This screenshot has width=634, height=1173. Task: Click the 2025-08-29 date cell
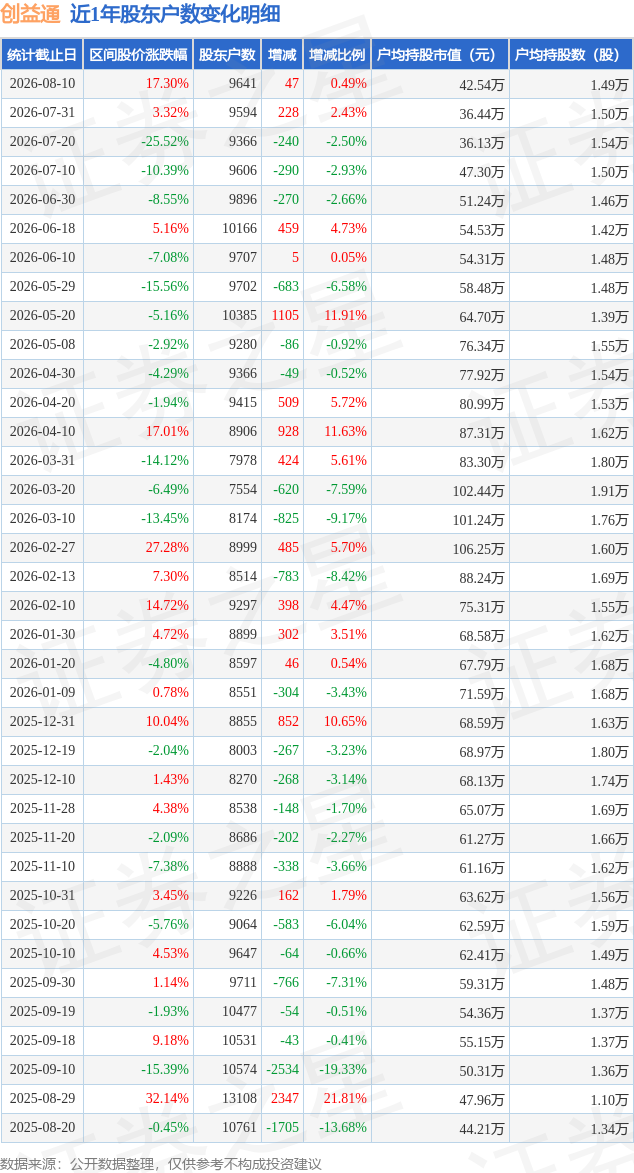42,1098
